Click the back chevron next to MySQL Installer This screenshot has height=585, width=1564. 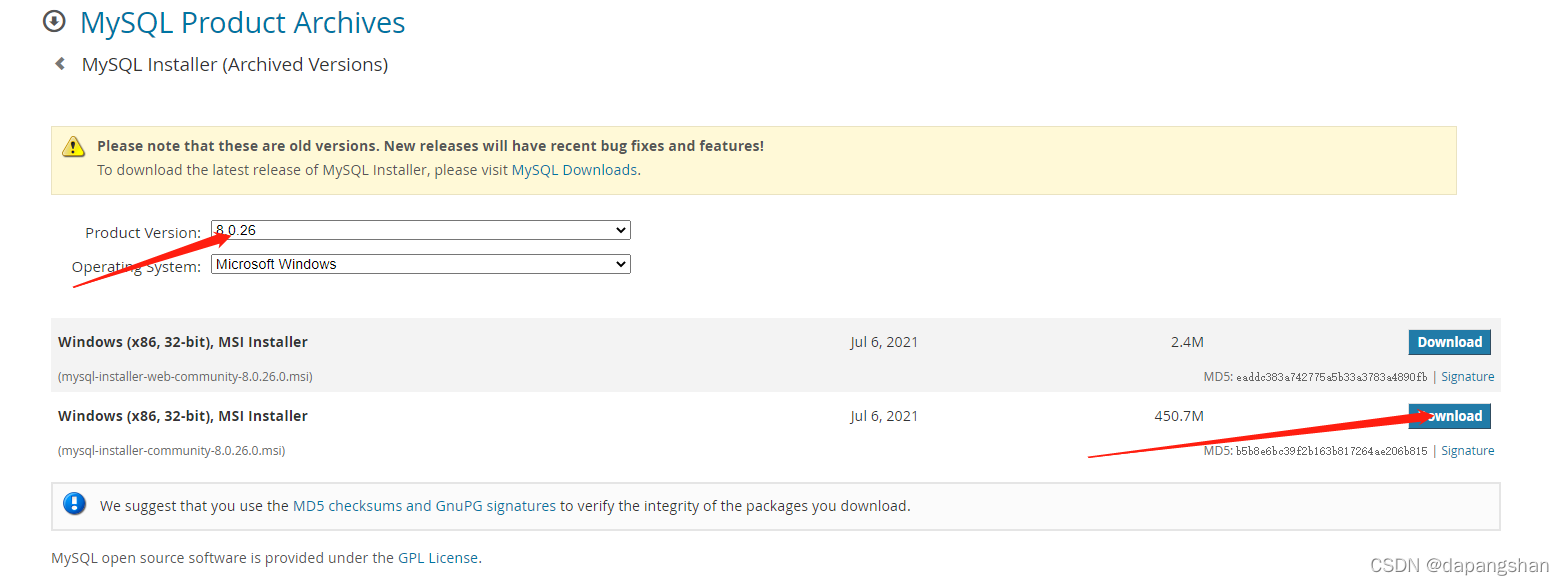(60, 64)
